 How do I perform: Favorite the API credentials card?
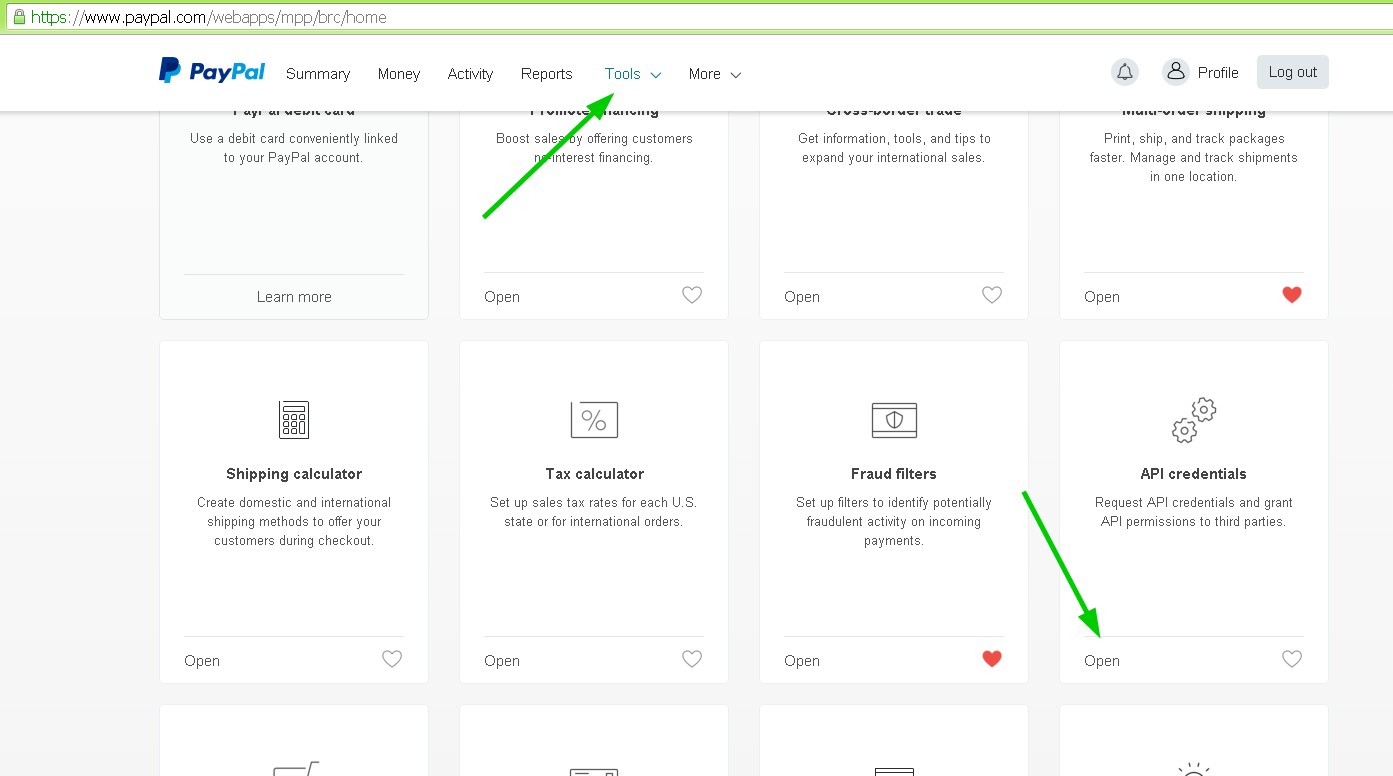pos(1292,659)
